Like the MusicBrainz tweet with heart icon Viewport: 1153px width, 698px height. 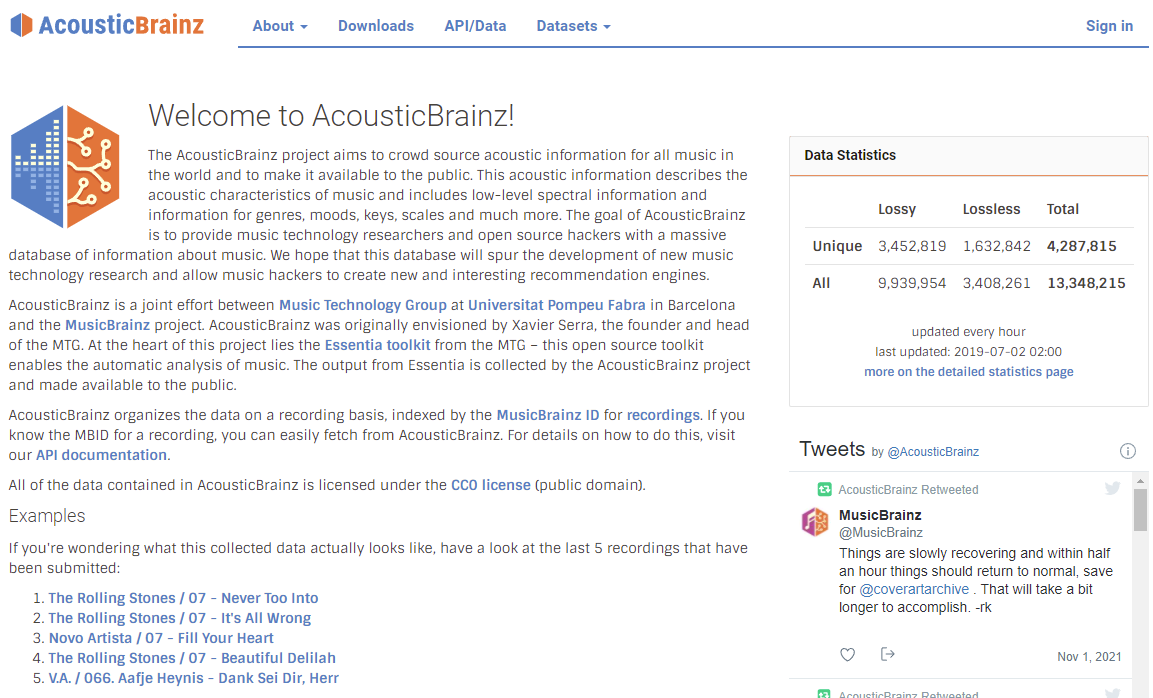click(847, 655)
